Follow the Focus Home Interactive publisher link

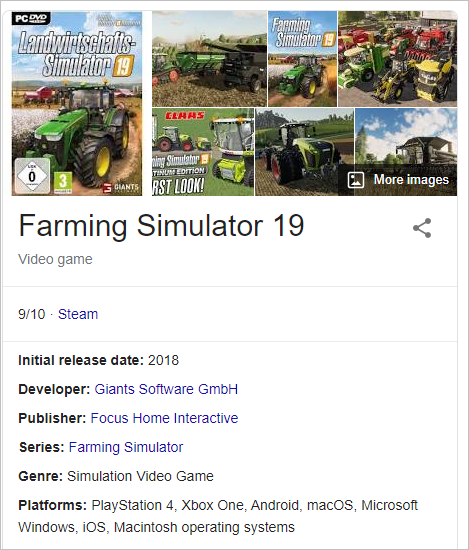pyautogui.click(x=164, y=418)
